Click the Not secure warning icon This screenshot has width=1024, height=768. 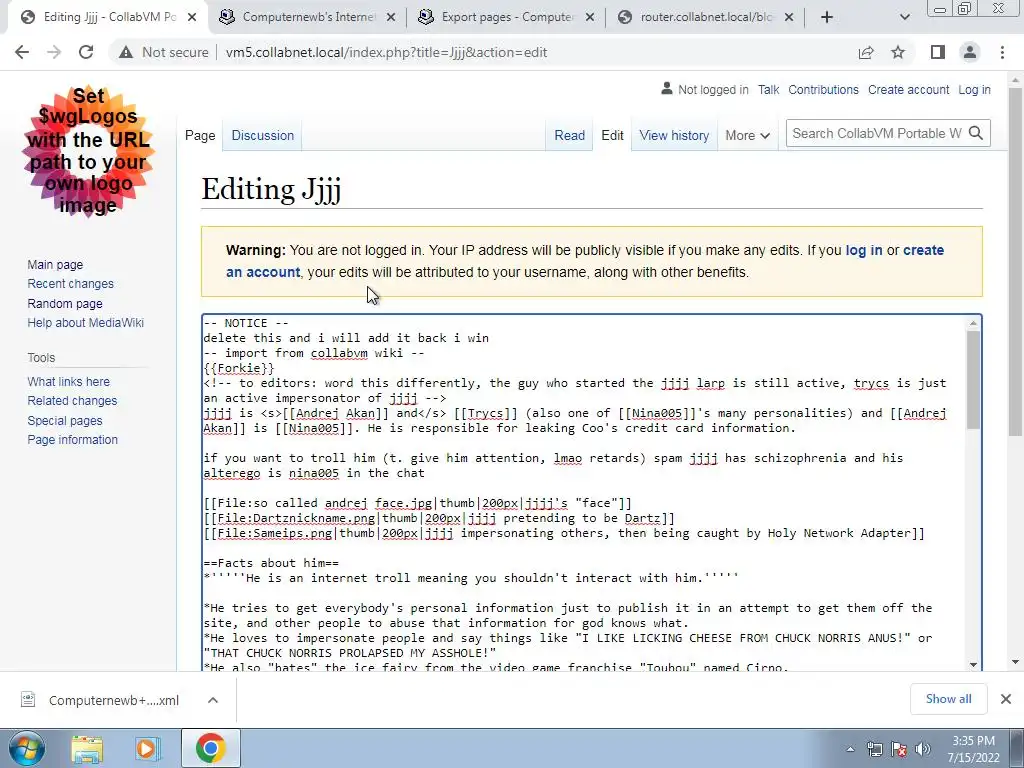(126, 52)
